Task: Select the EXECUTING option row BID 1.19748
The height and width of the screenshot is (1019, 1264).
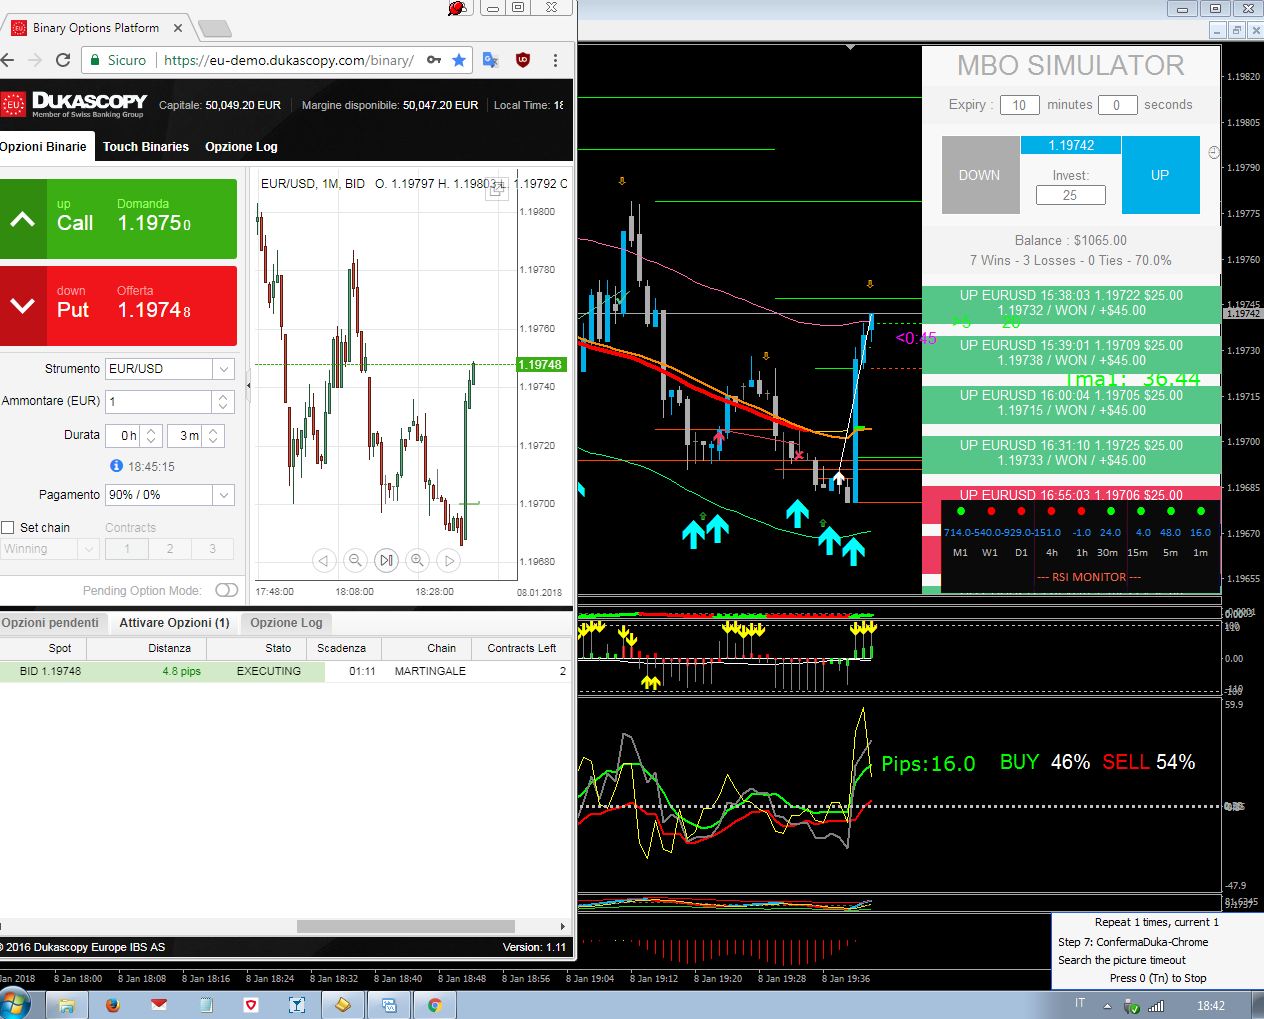Action: point(286,671)
